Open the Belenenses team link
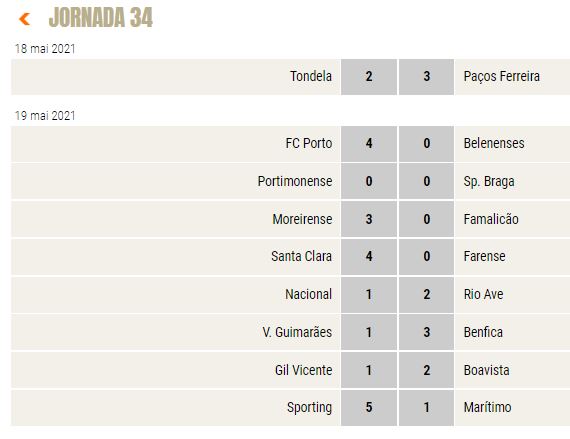The image size is (570, 439). (x=494, y=143)
